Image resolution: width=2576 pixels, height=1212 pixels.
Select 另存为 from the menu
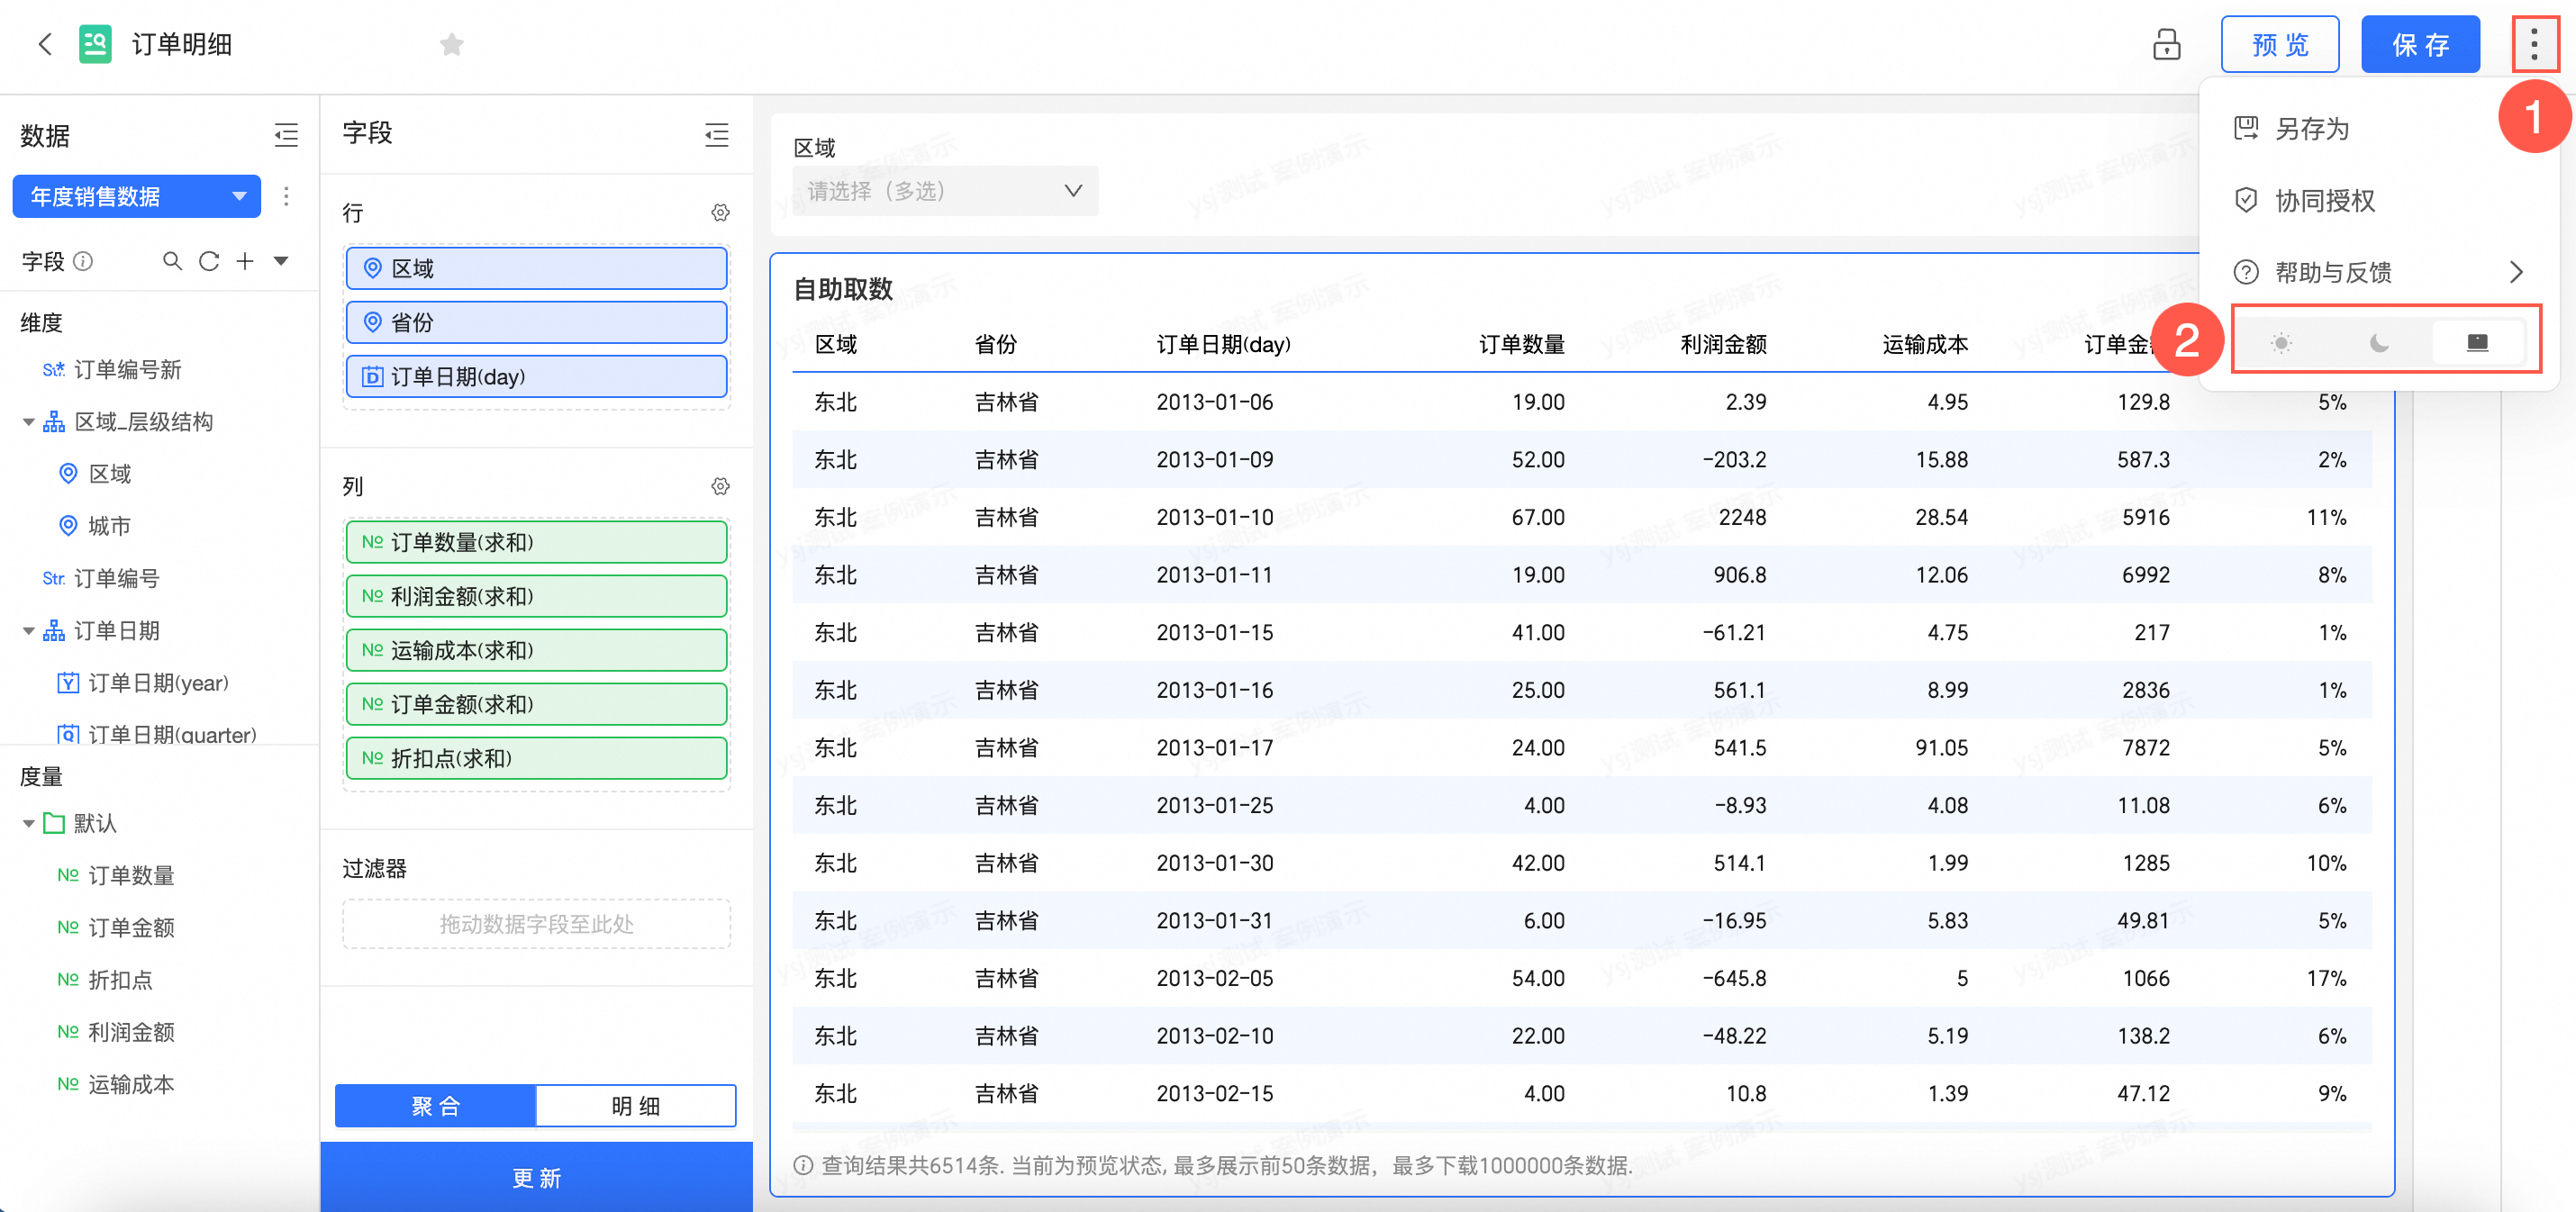click(x=2311, y=129)
